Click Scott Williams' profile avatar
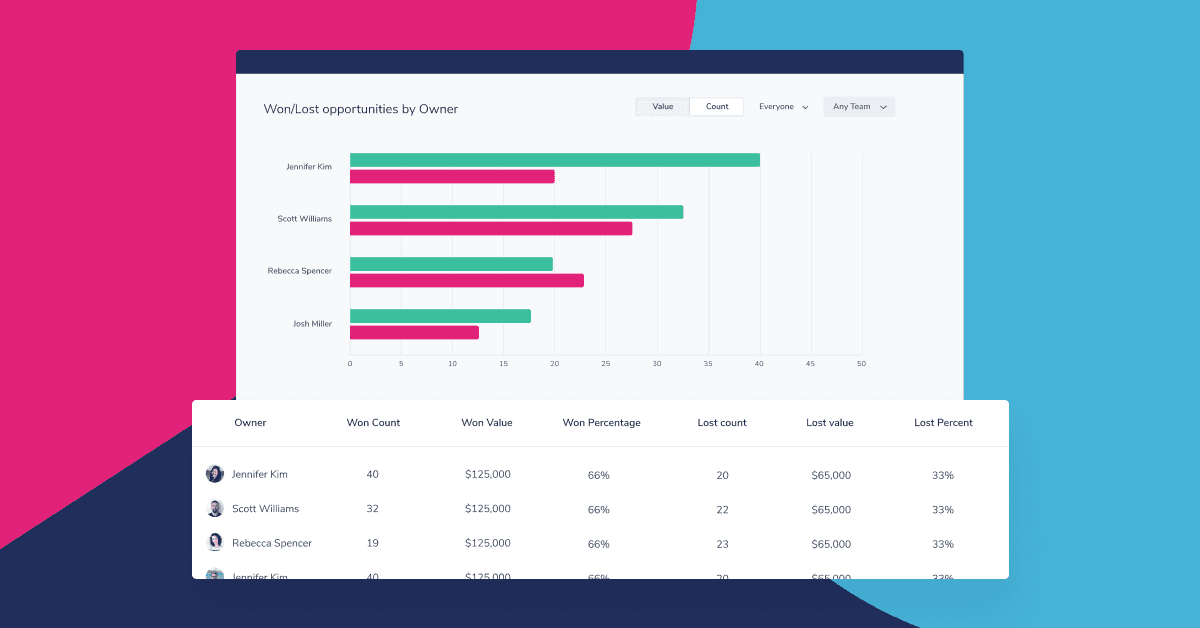Image resolution: width=1200 pixels, height=628 pixels. tap(215, 508)
